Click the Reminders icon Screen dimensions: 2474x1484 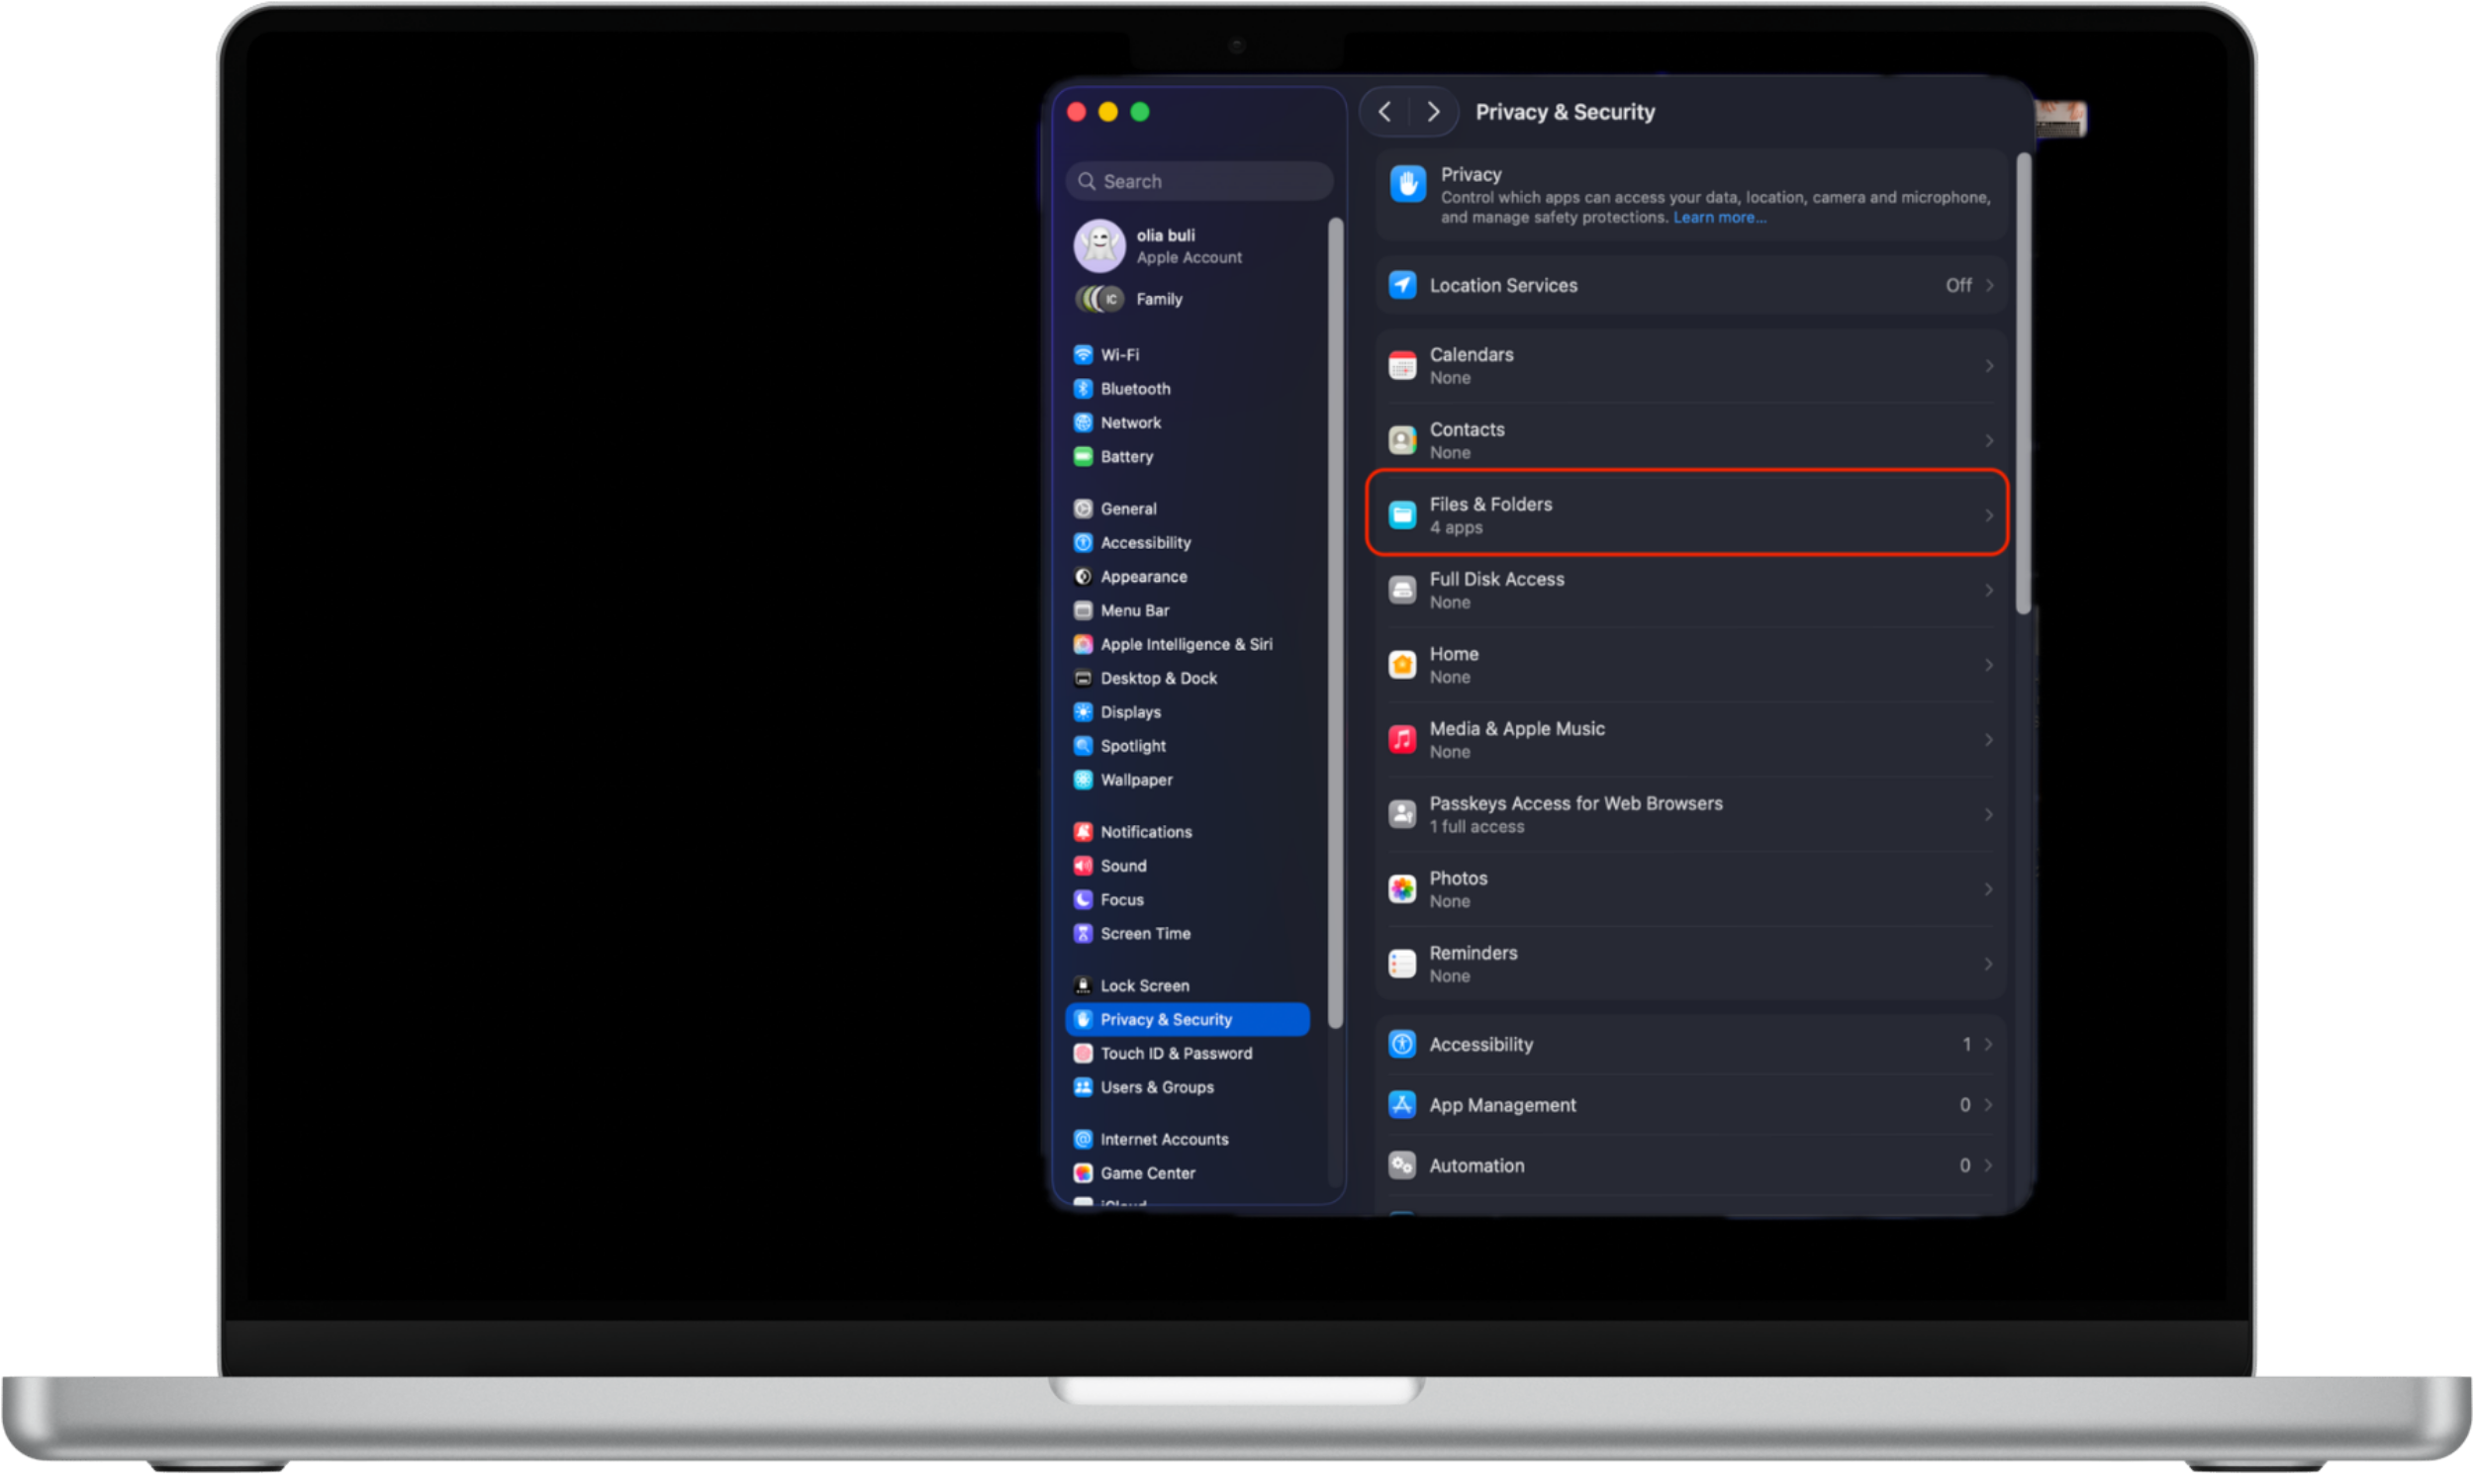(x=1403, y=963)
